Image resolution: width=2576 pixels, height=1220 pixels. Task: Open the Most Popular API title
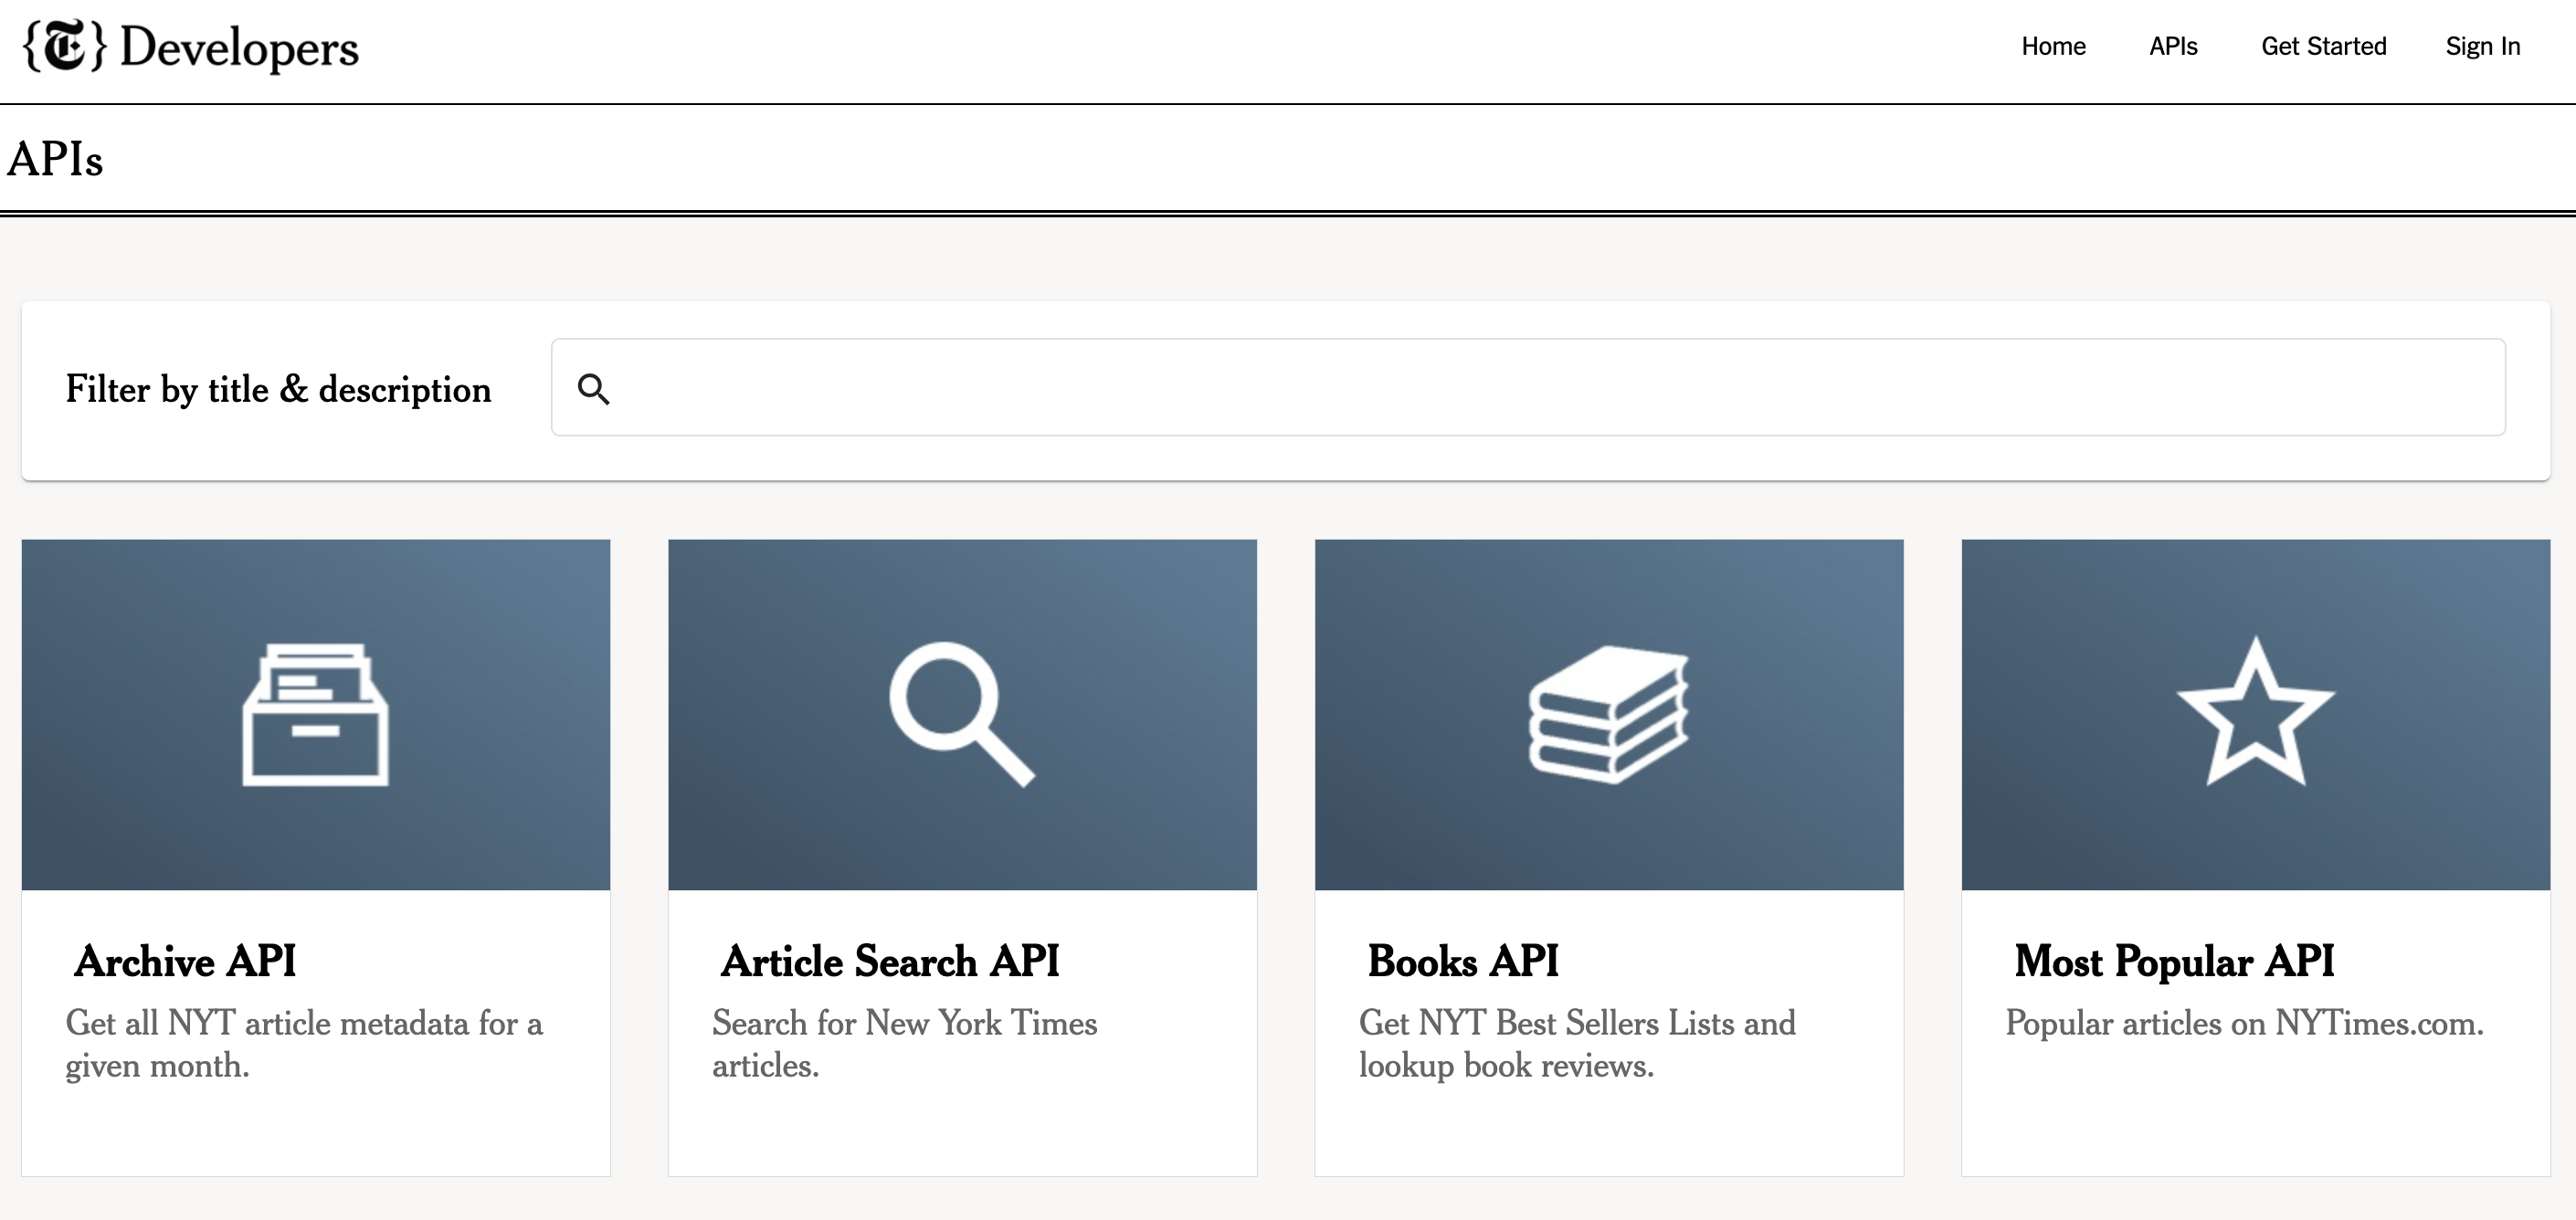2174,961
